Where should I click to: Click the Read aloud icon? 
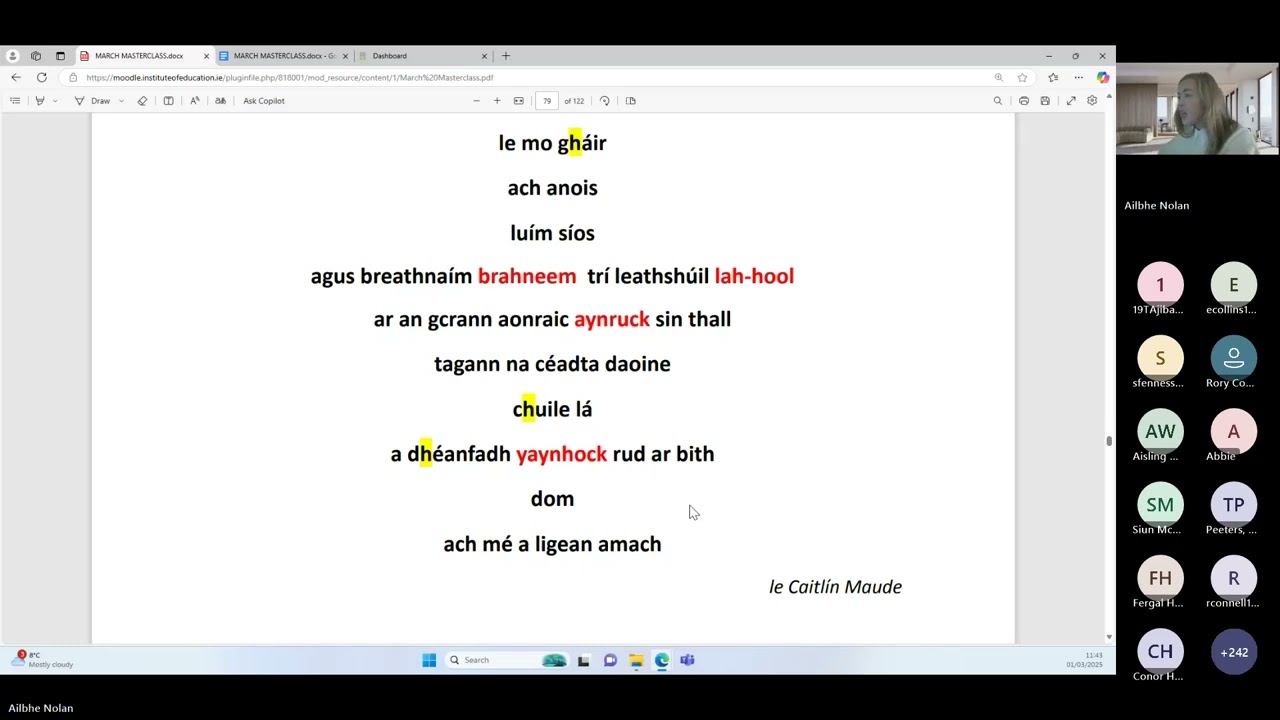coord(194,101)
